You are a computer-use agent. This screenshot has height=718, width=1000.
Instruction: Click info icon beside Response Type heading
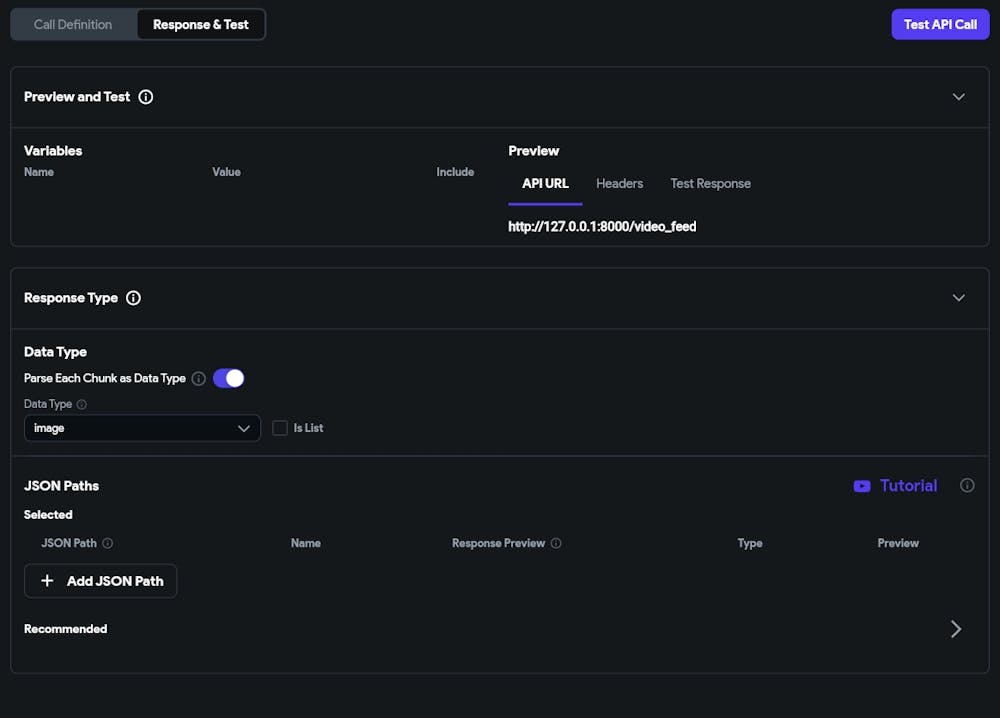(x=133, y=298)
